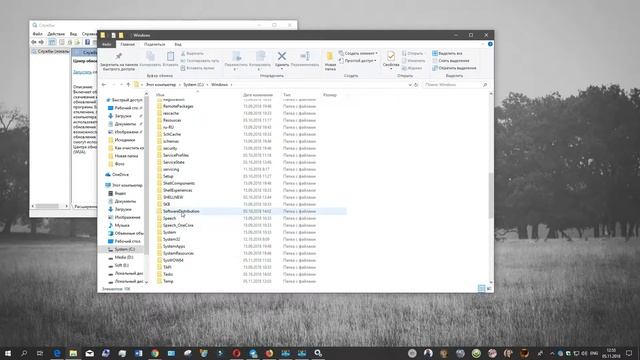
Task: Switch to large icons view in status bar
Action: point(489,289)
